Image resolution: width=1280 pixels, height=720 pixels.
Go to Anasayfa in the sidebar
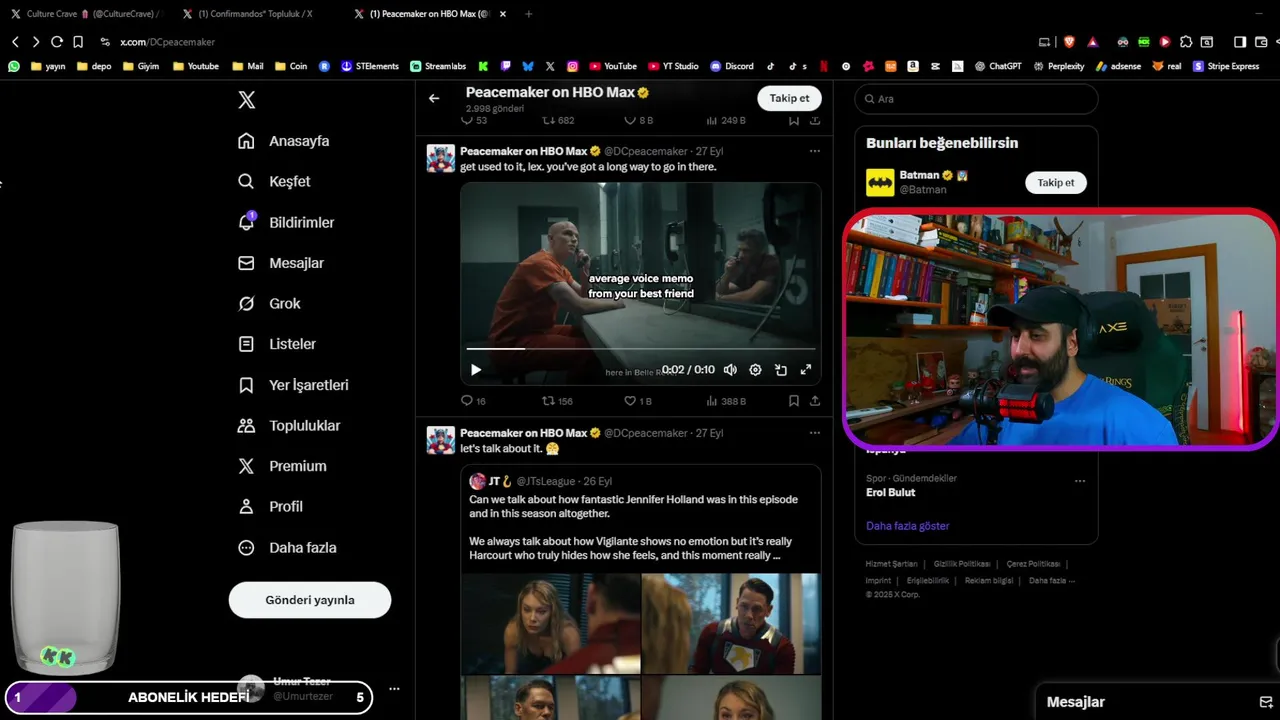[x=283, y=141]
